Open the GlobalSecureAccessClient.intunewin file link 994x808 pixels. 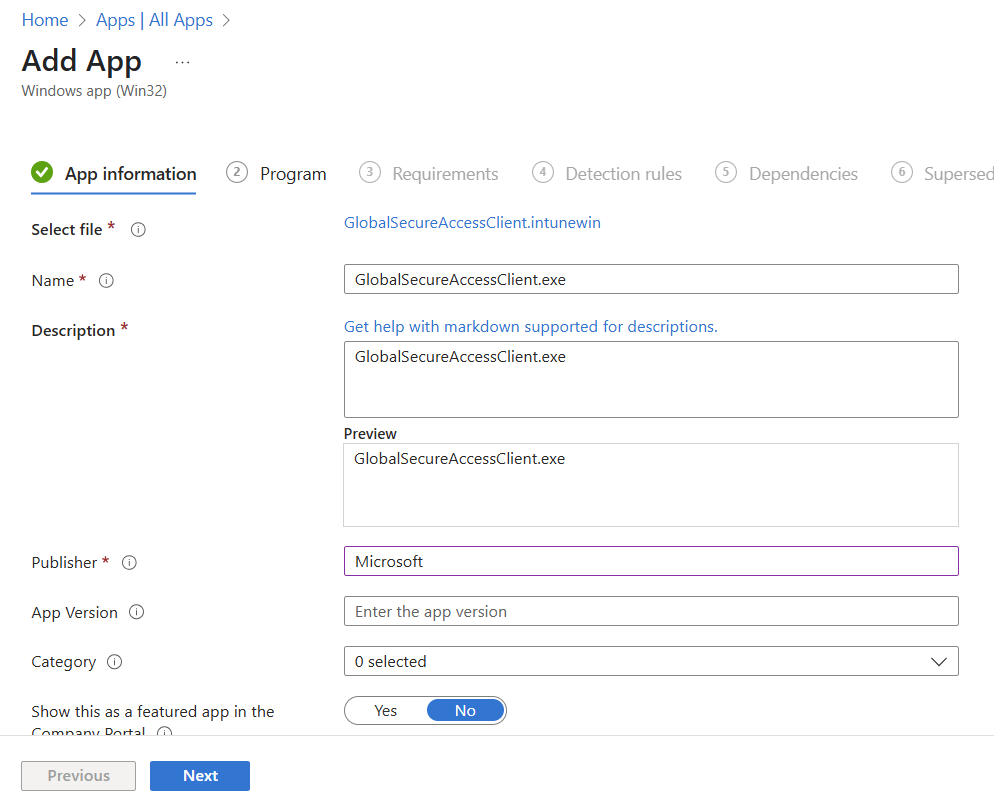coord(472,222)
